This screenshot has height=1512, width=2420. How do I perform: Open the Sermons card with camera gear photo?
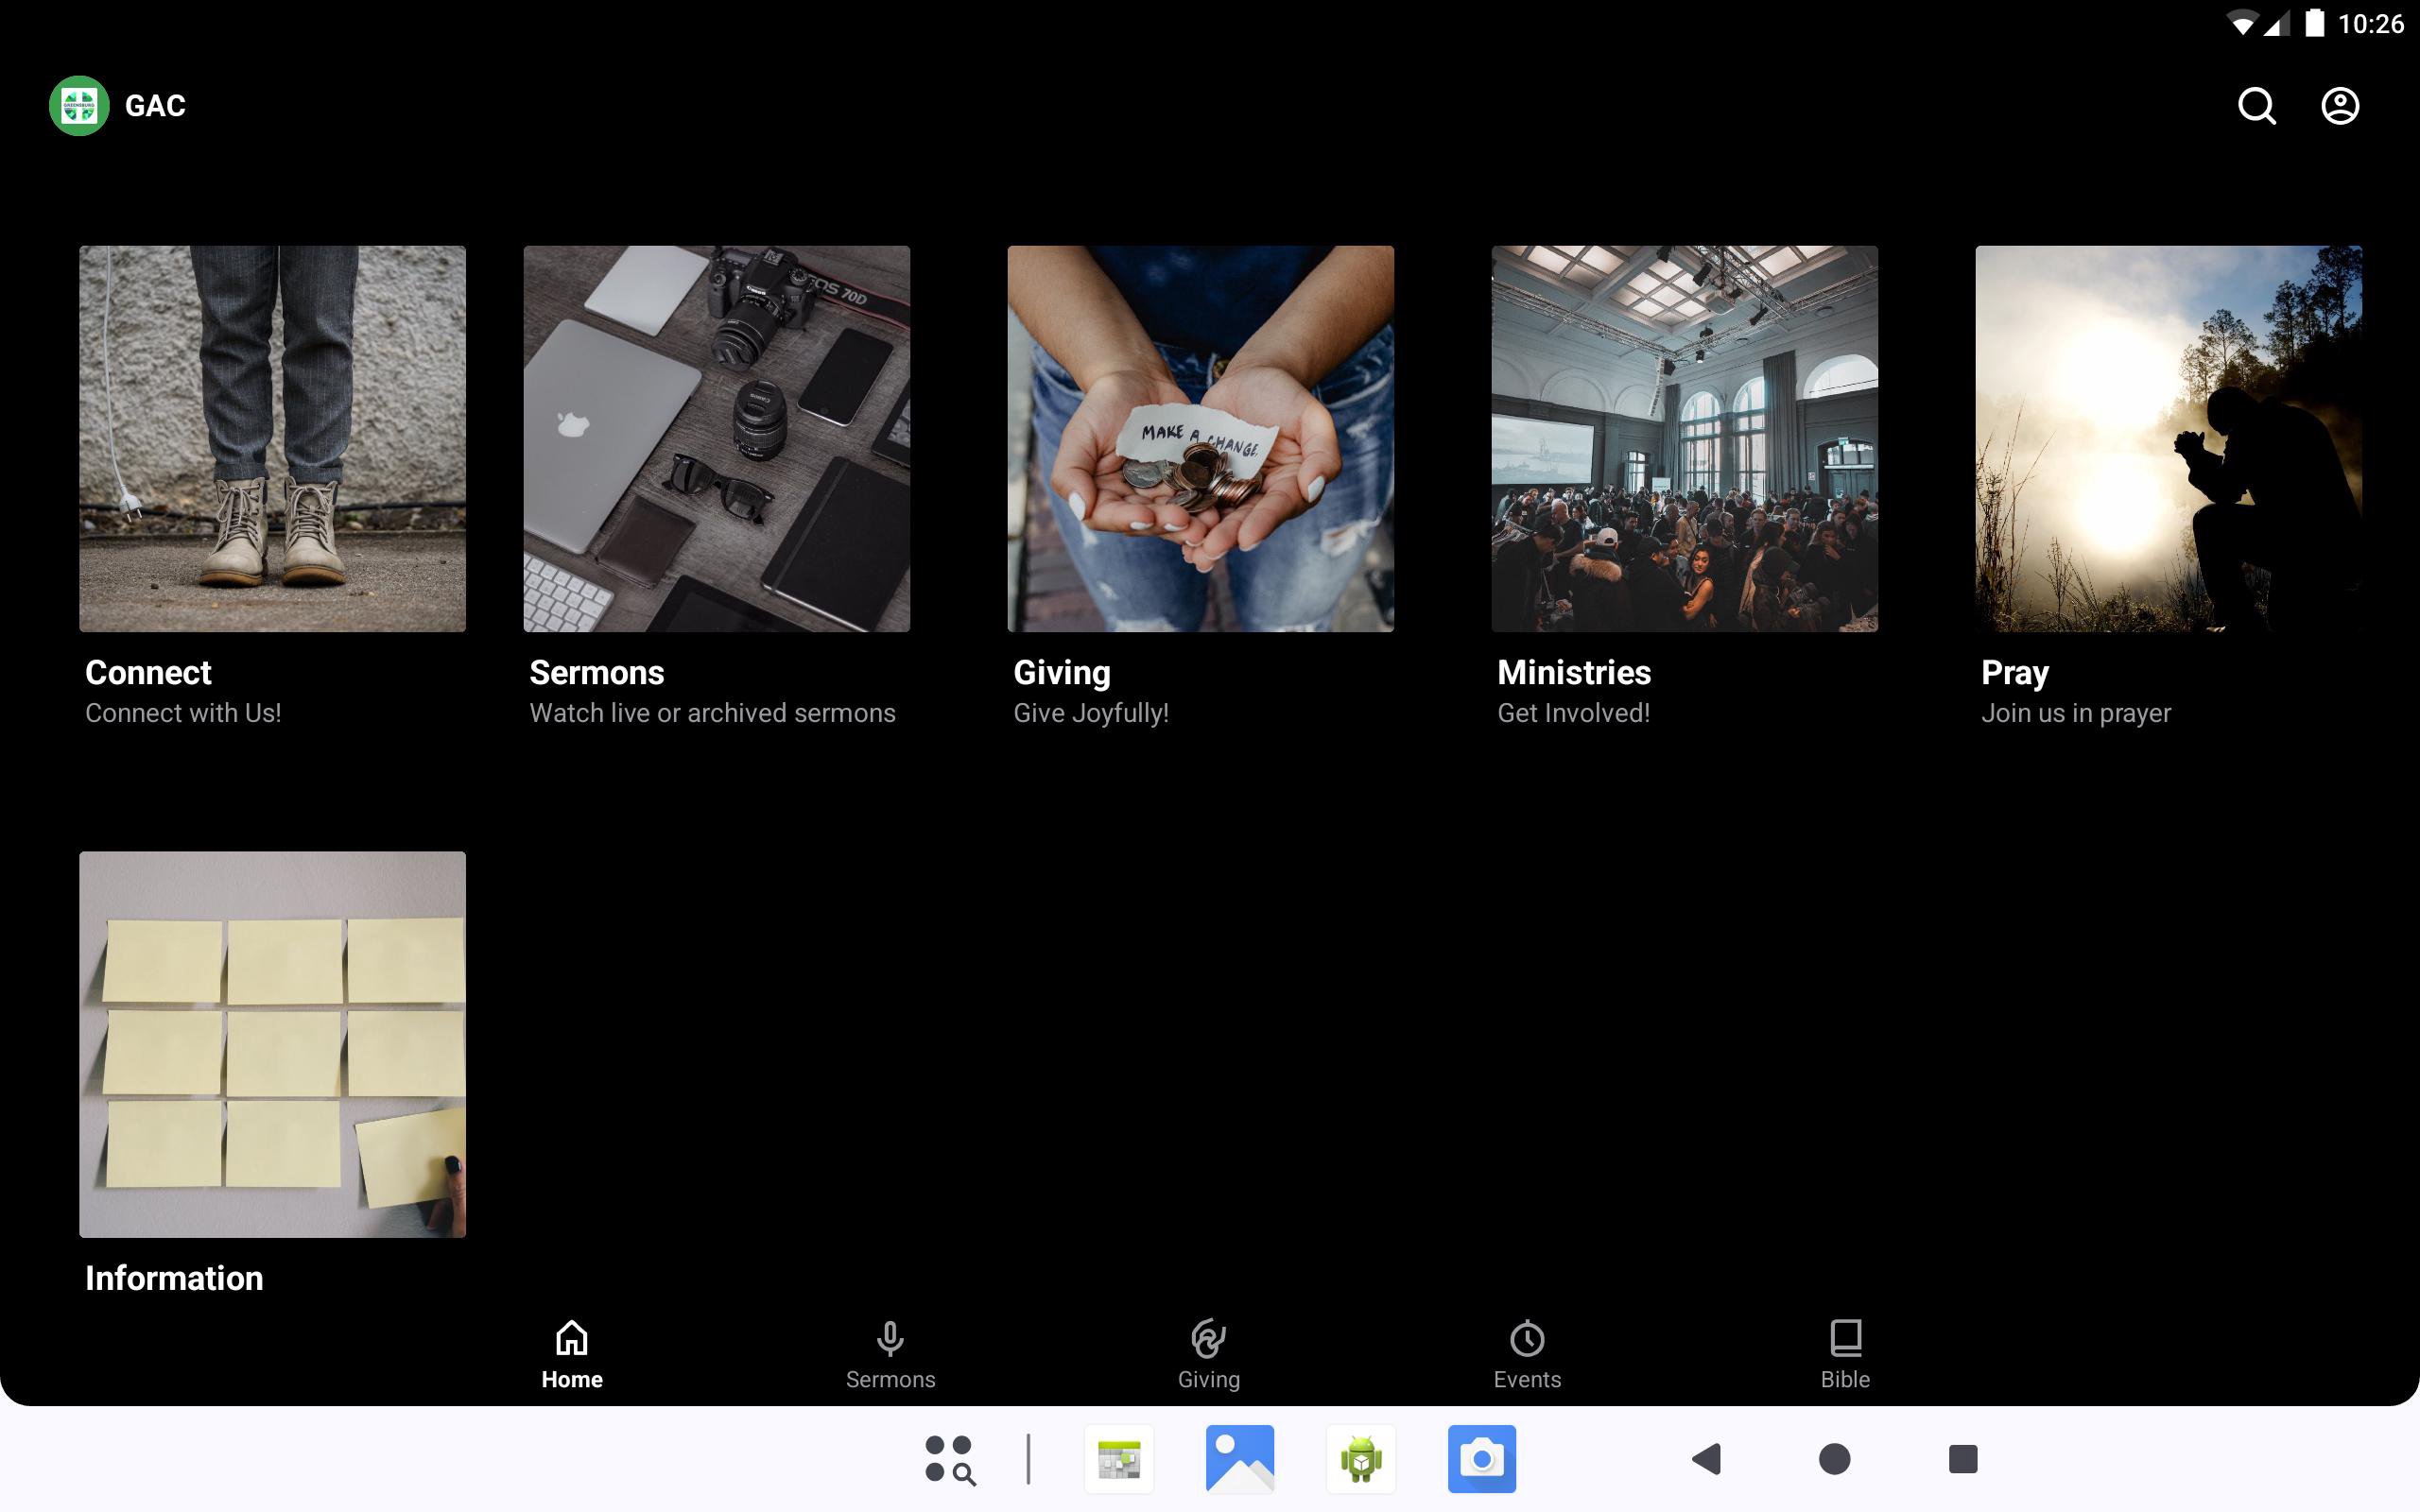tap(716, 438)
